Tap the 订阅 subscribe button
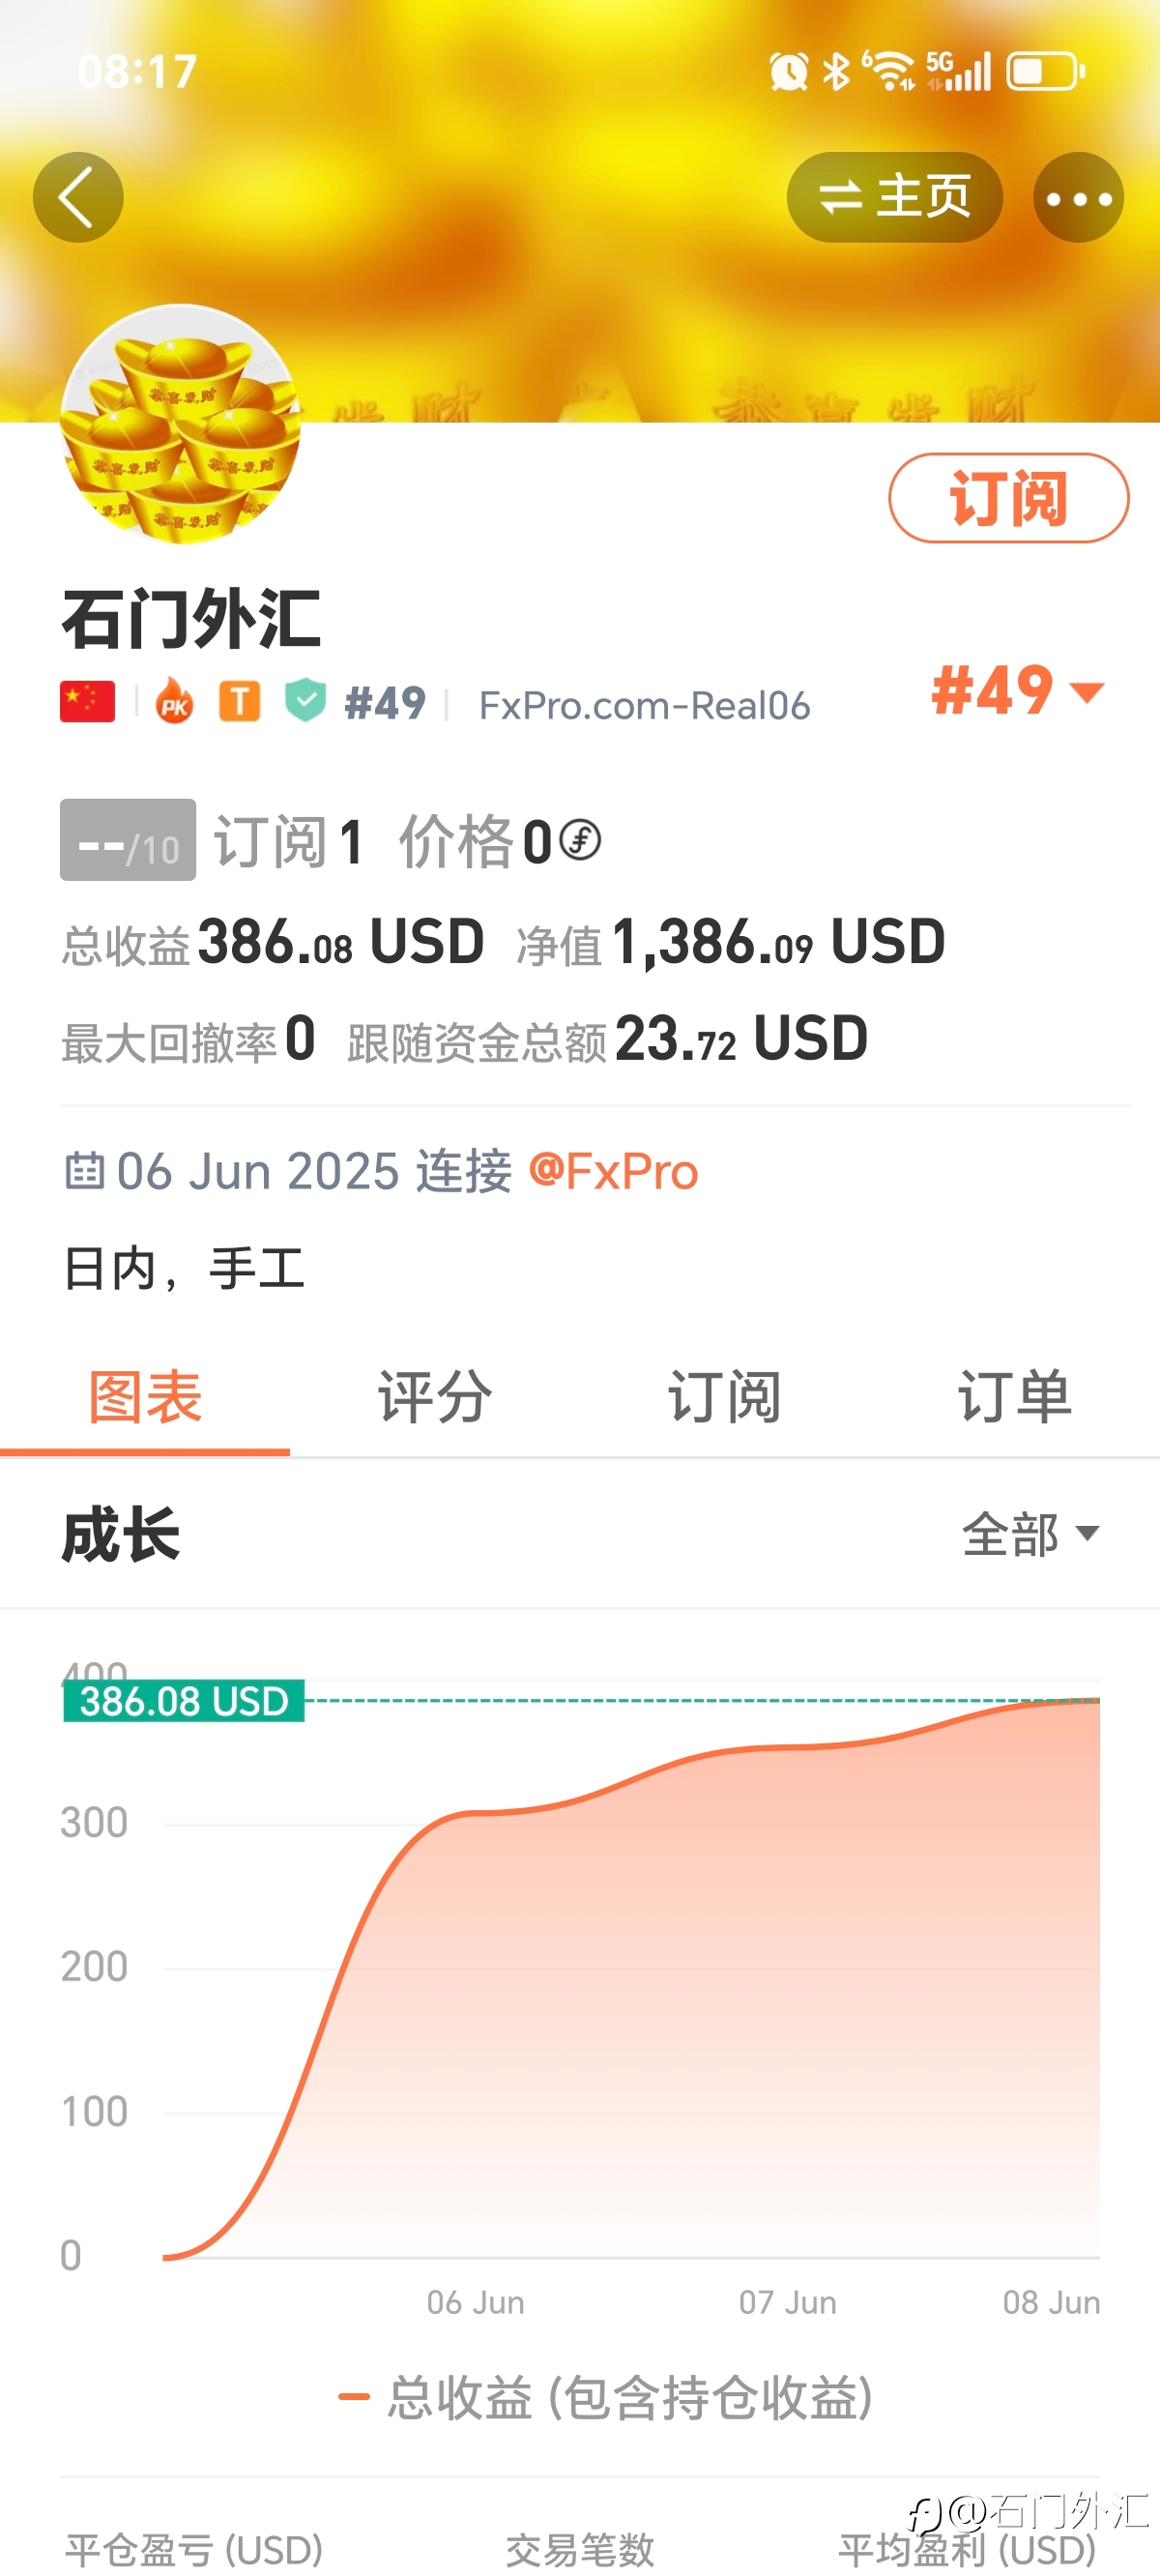 point(1008,498)
